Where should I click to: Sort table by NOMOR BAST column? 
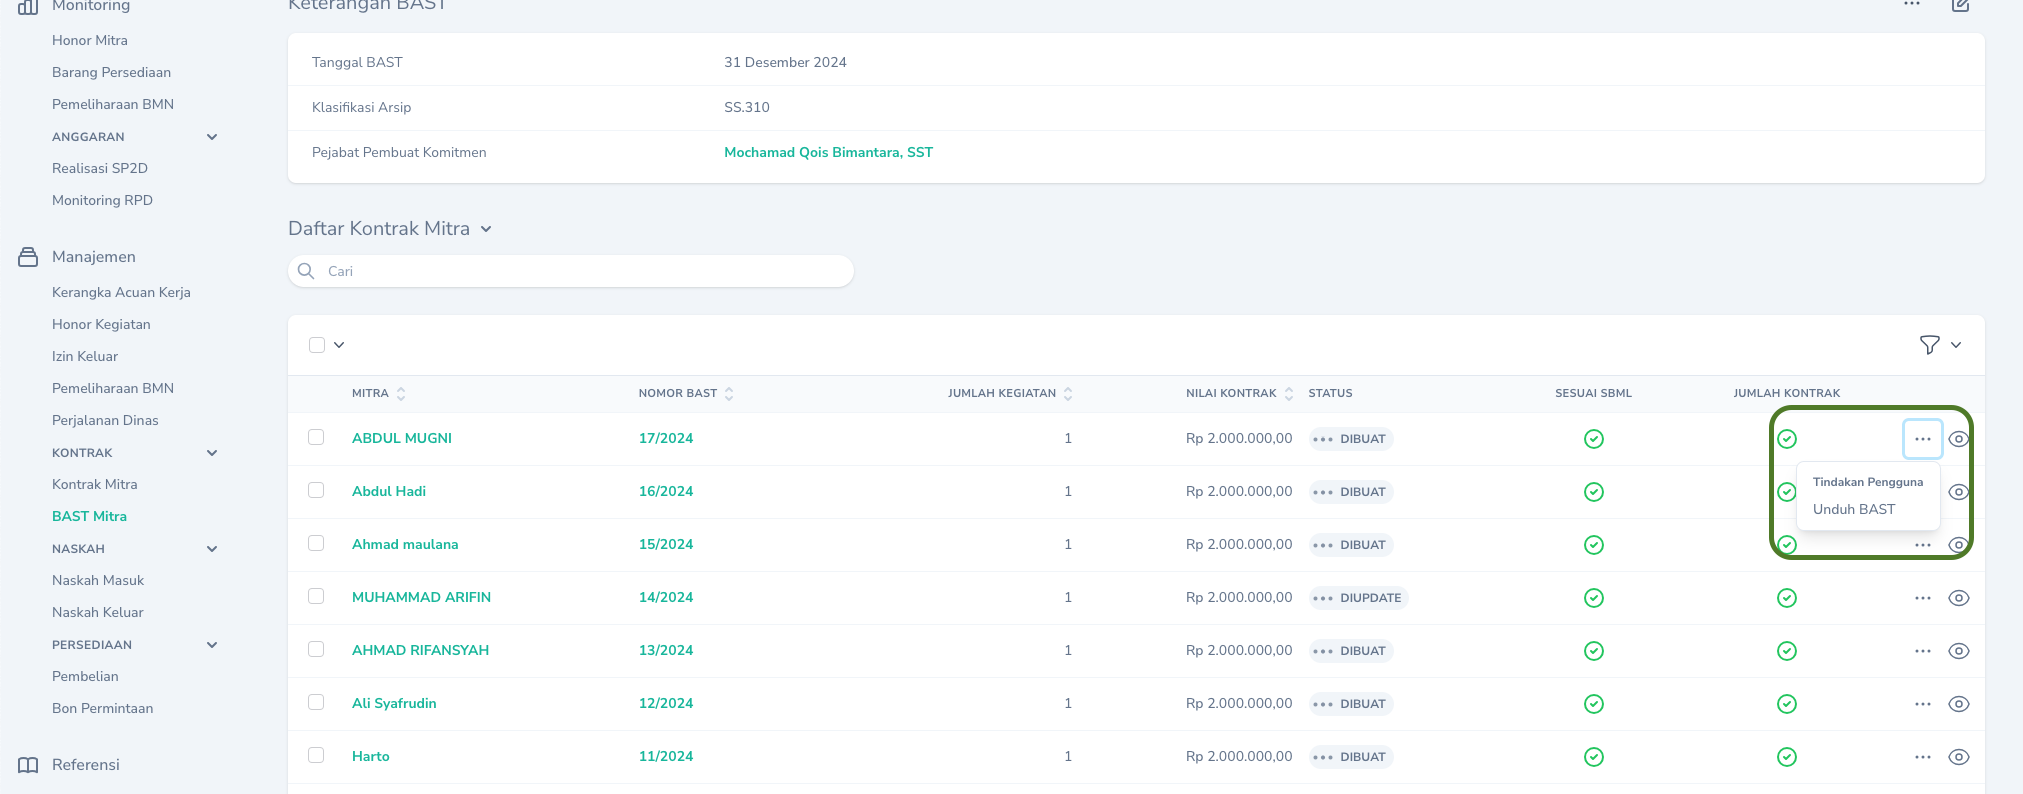[686, 394]
